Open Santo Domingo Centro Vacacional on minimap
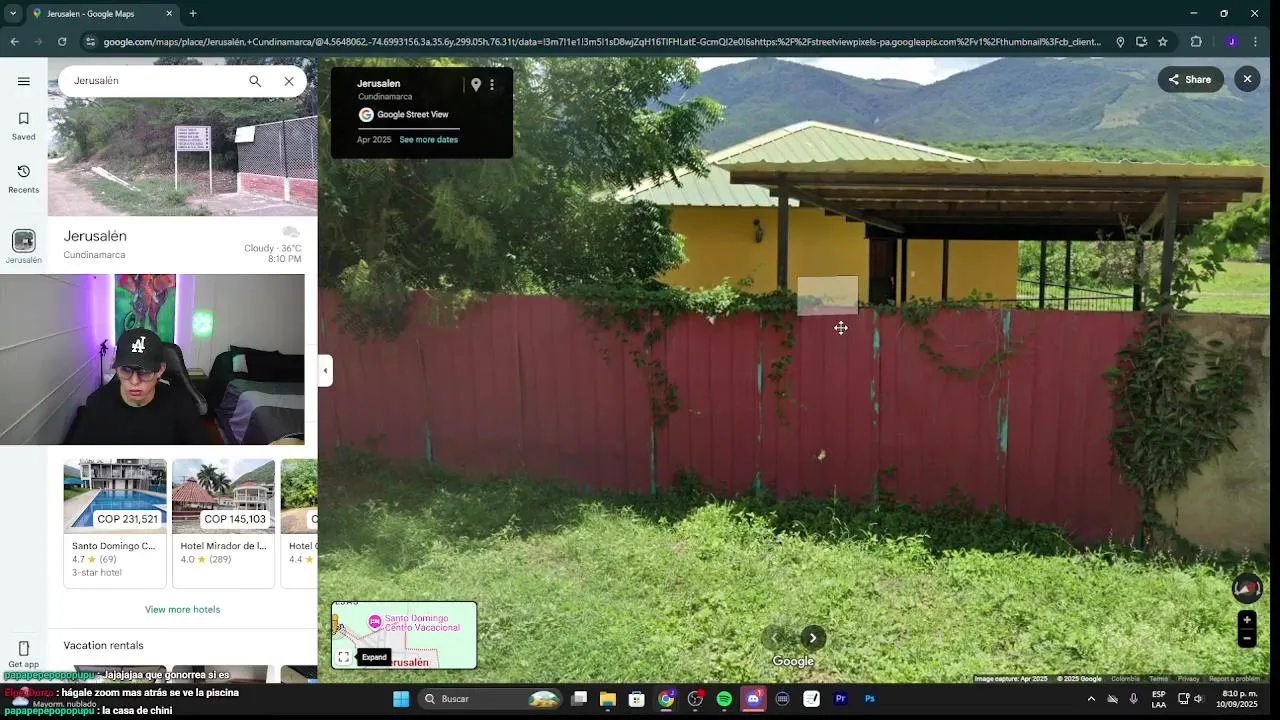Image resolution: width=1280 pixels, height=720 pixels. [x=415, y=623]
